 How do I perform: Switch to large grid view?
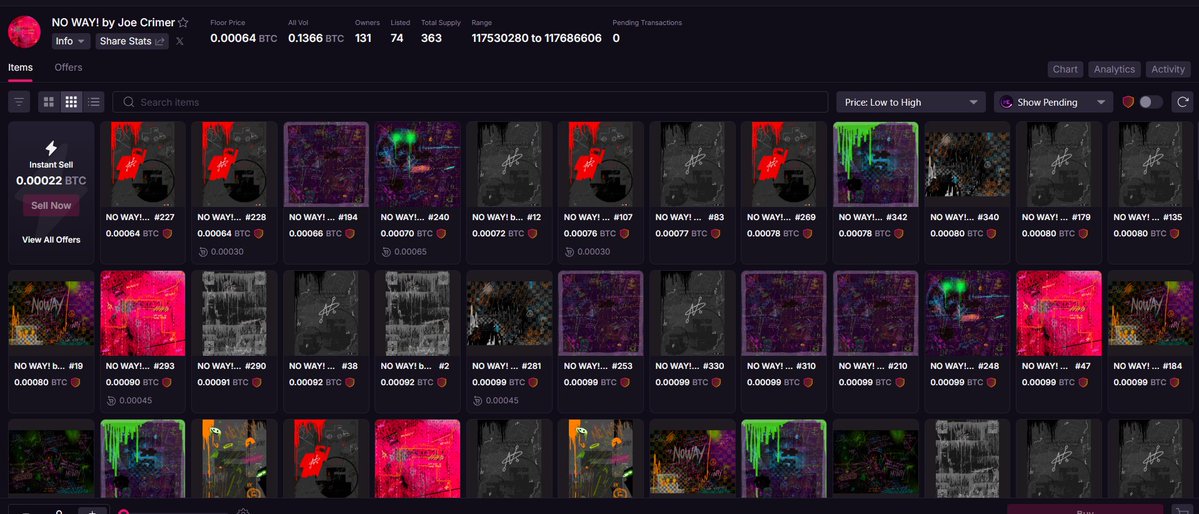49,102
